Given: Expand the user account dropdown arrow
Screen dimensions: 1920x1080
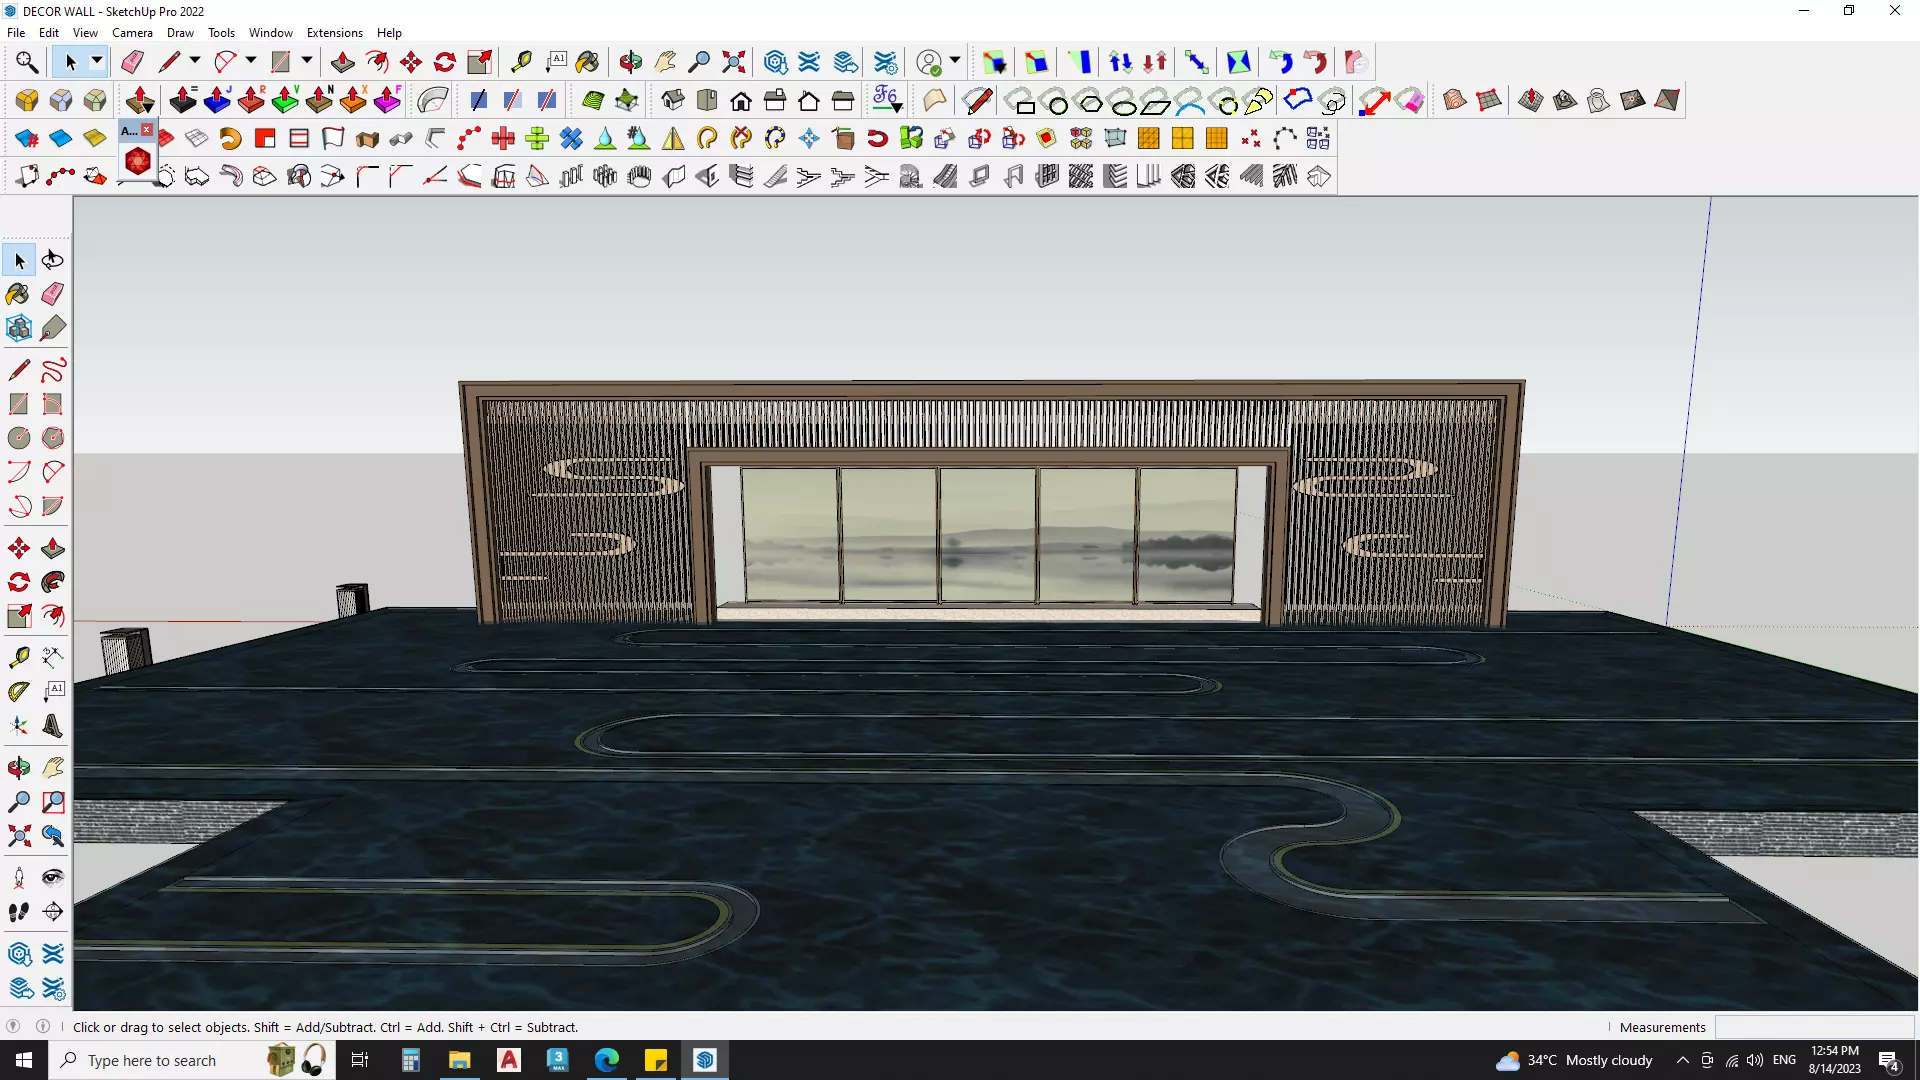Looking at the screenshot, I should click(x=955, y=62).
